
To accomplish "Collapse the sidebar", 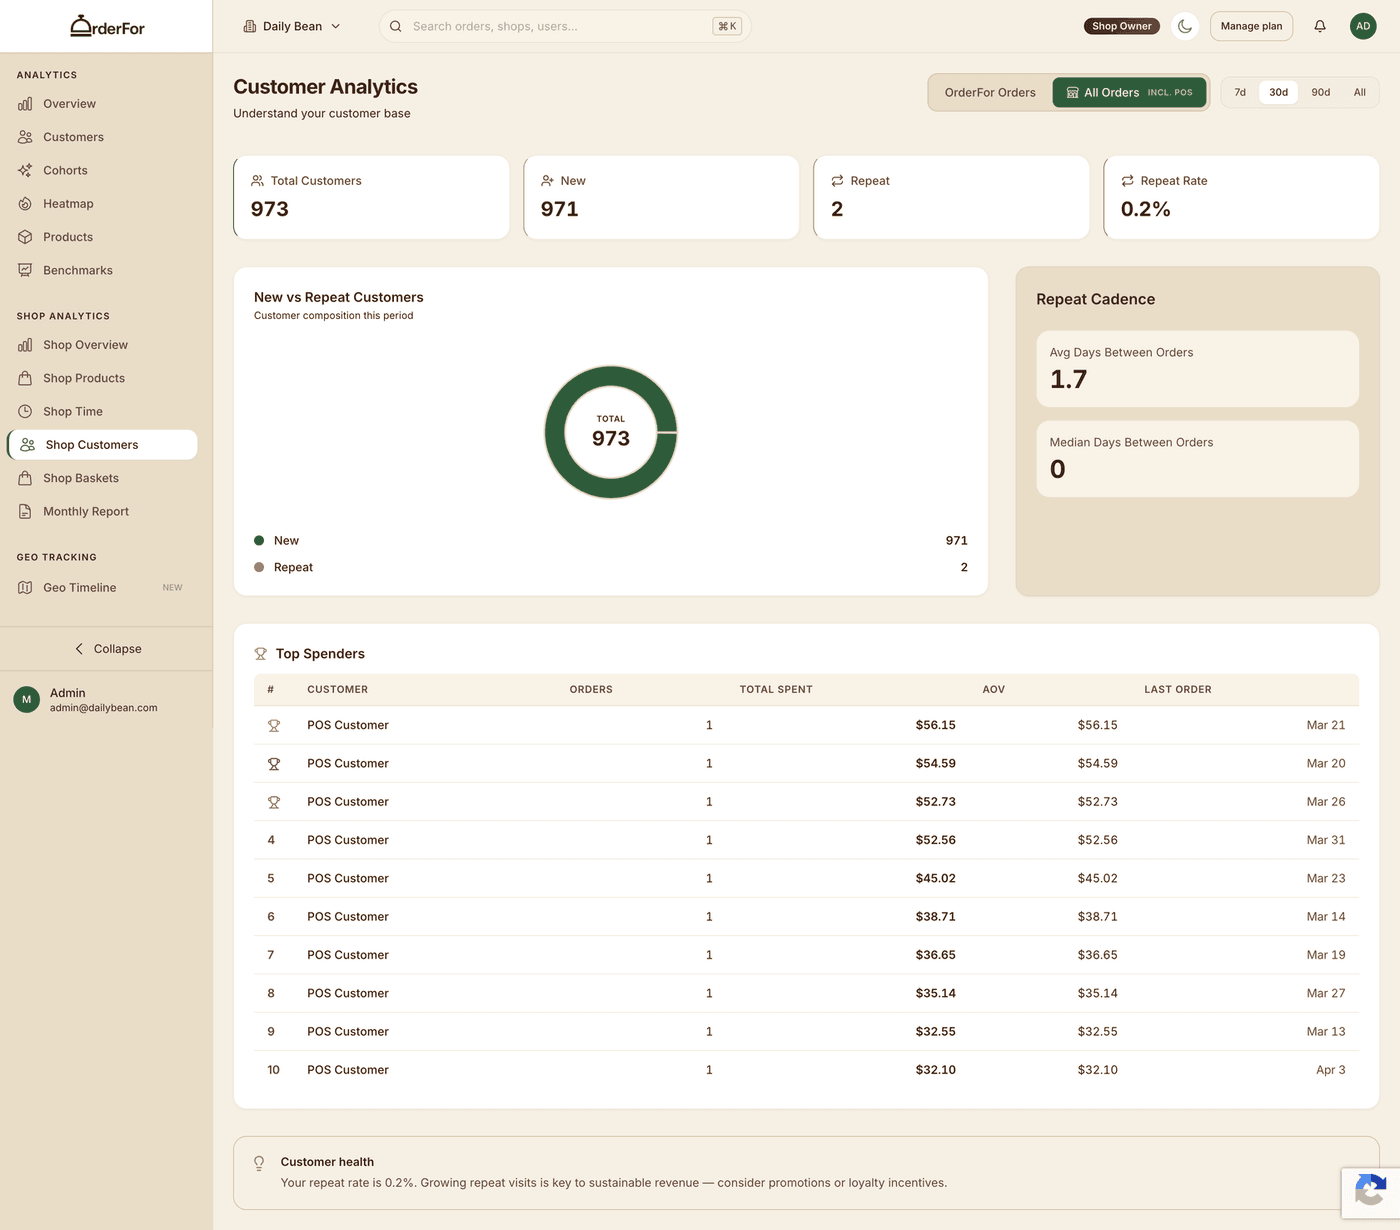I will coord(107,649).
